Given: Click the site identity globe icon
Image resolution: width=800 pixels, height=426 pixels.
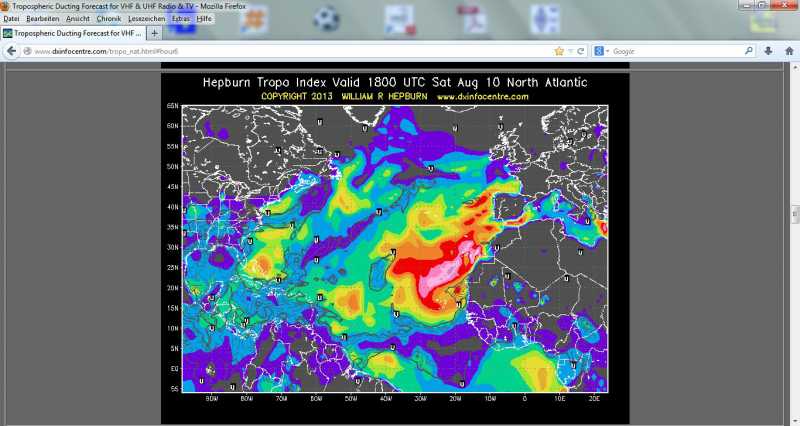Looking at the screenshot, I should point(27,50).
